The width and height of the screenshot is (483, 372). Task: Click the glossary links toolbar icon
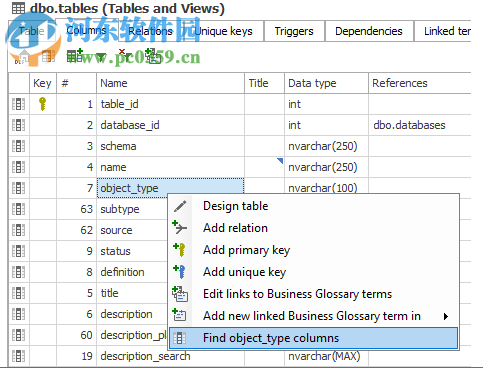[153, 56]
